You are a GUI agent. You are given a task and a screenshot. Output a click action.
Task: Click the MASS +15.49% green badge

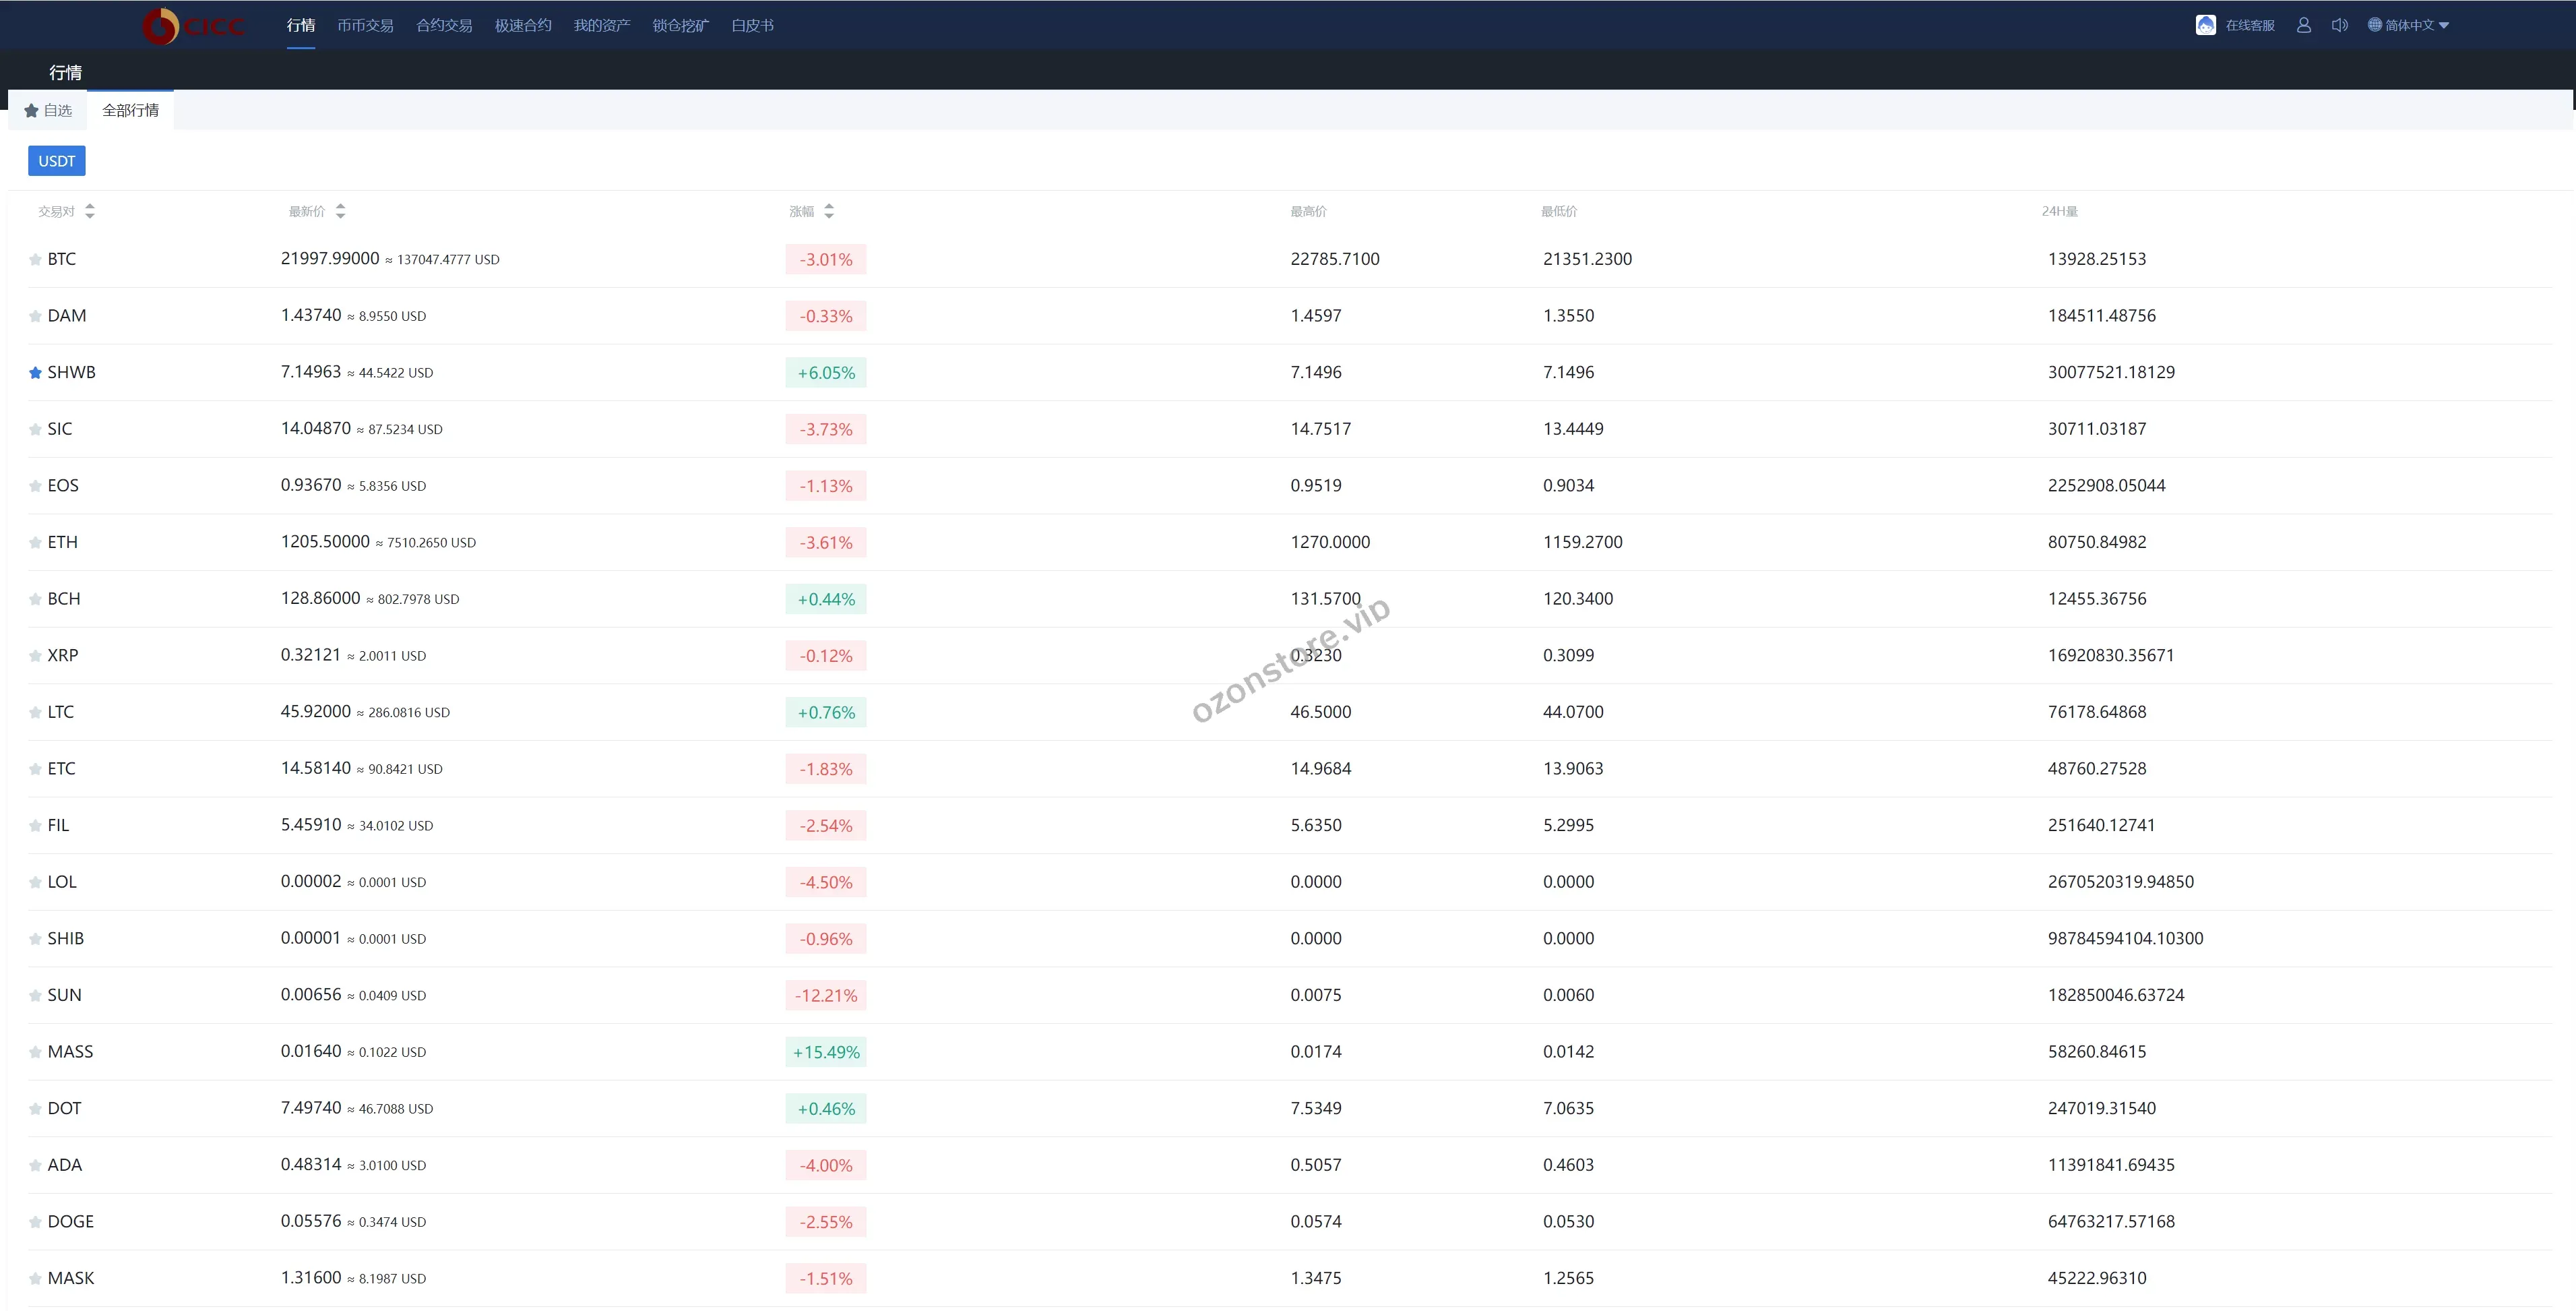pos(826,1052)
